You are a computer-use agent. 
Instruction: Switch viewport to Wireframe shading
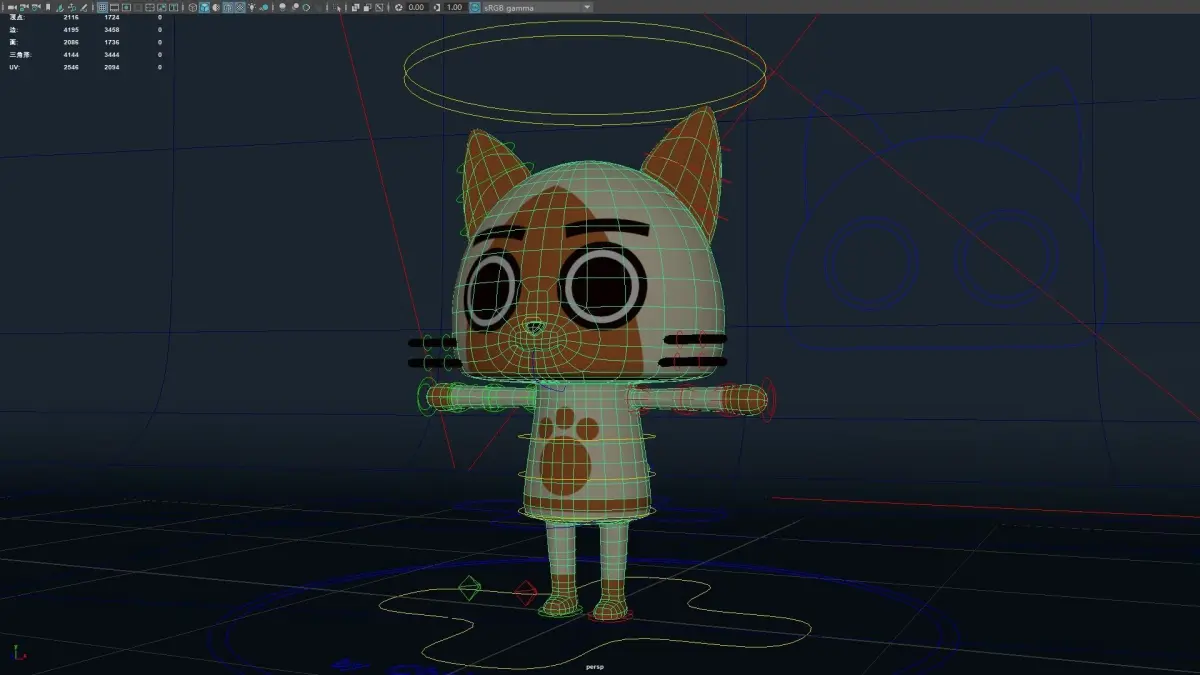click(194, 7)
